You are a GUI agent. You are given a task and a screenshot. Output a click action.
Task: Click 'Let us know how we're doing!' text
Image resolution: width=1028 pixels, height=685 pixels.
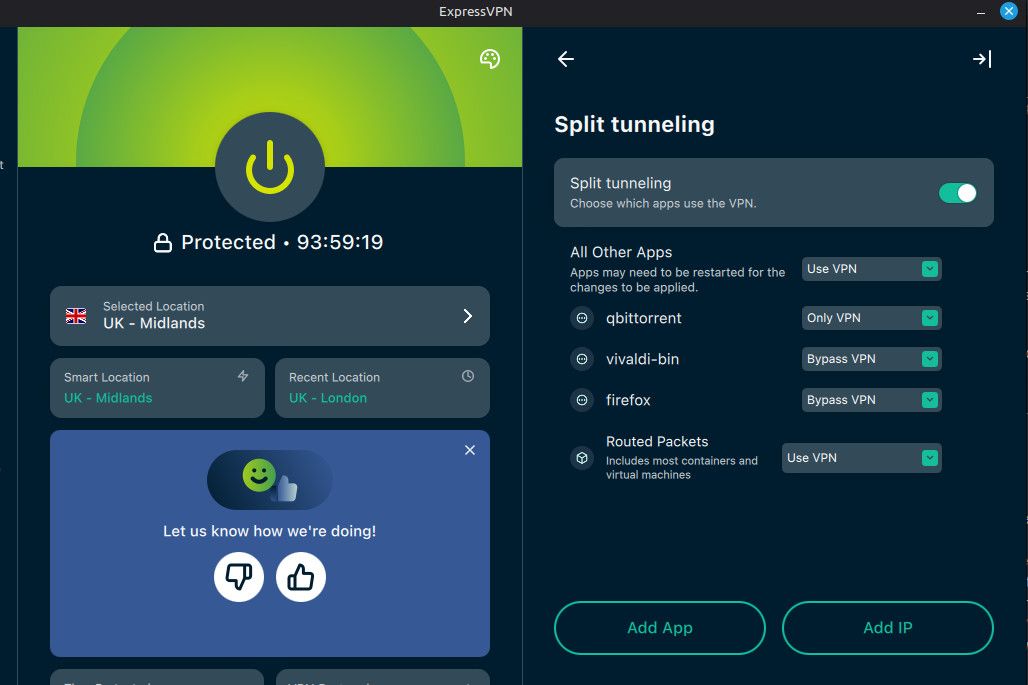269,531
